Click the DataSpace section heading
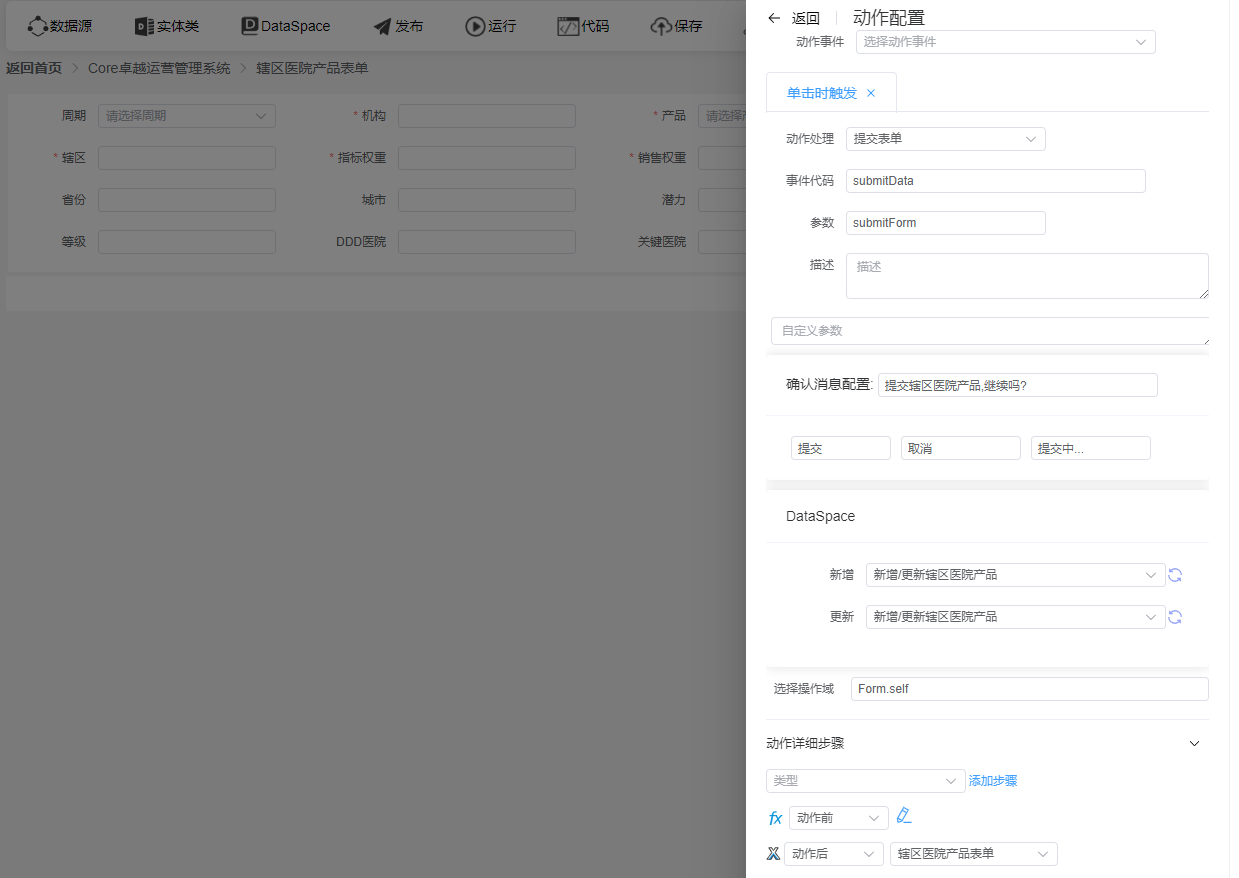 pyautogui.click(x=820, y=517)
